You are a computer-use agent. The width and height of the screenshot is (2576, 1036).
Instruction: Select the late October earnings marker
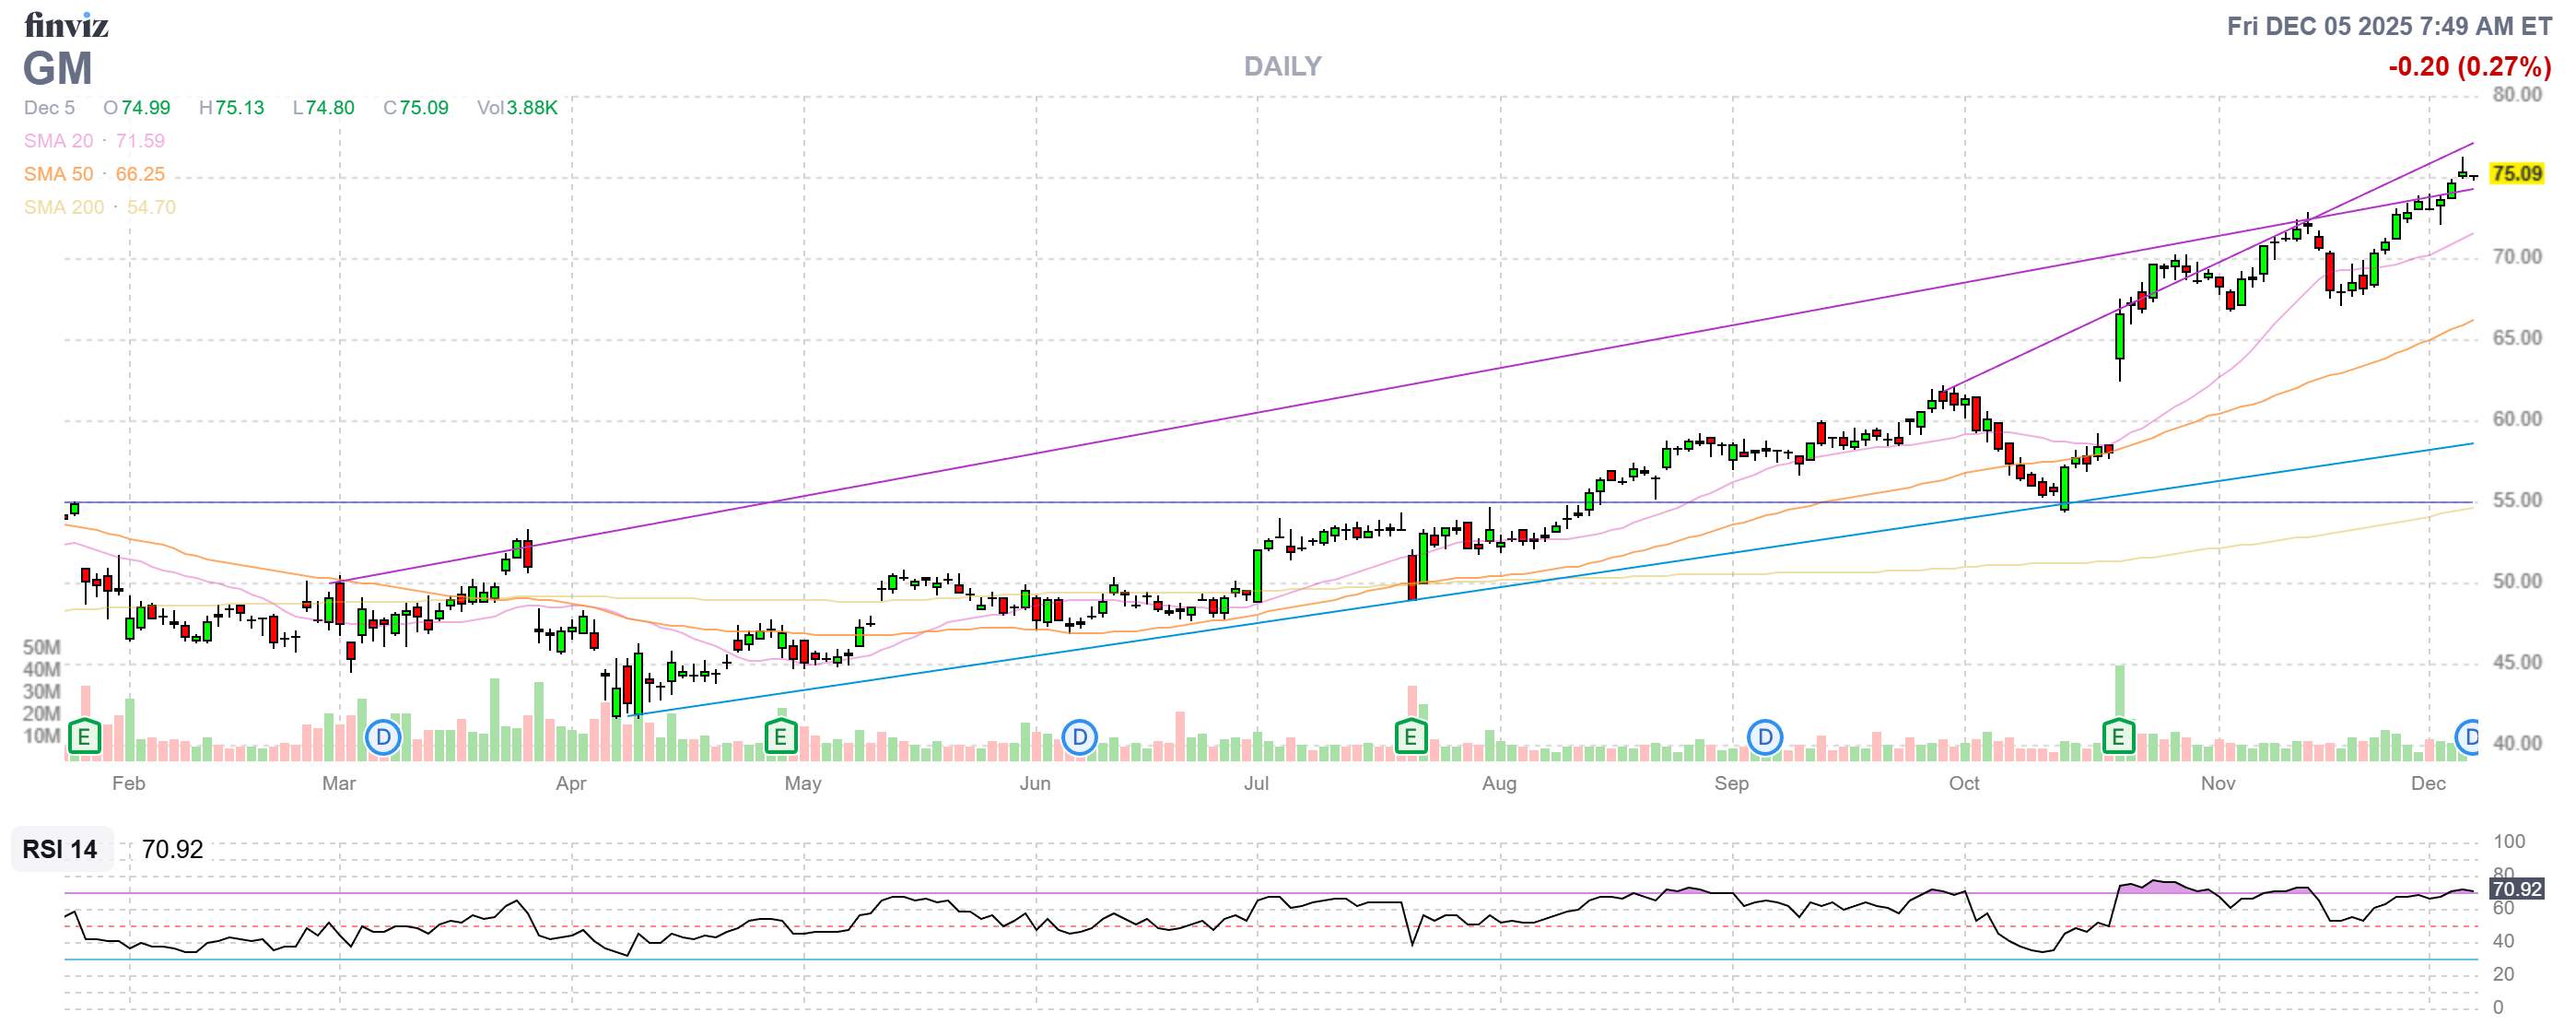pos(2117,738)
